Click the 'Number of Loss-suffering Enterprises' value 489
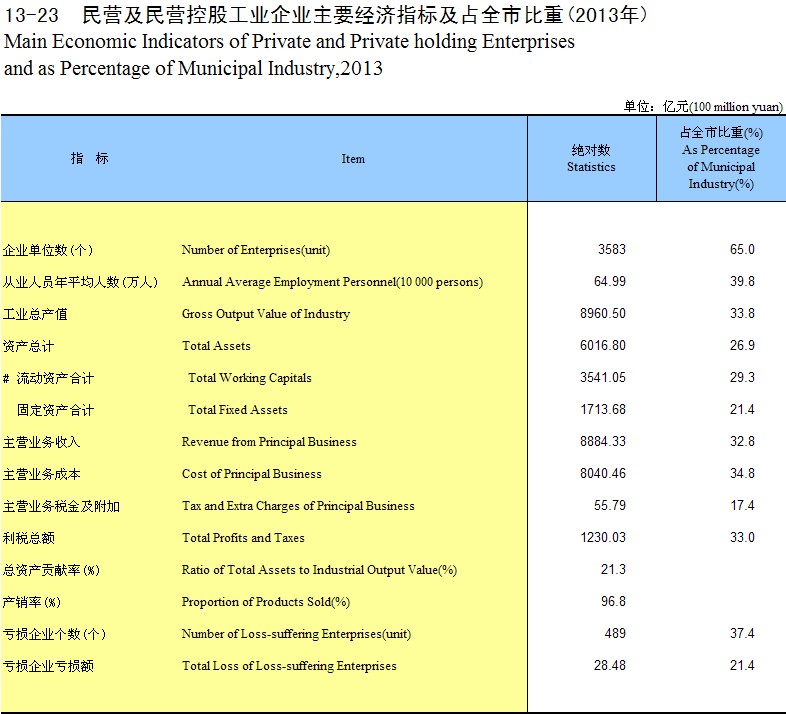The image size is (786, 714). [615, 634]
